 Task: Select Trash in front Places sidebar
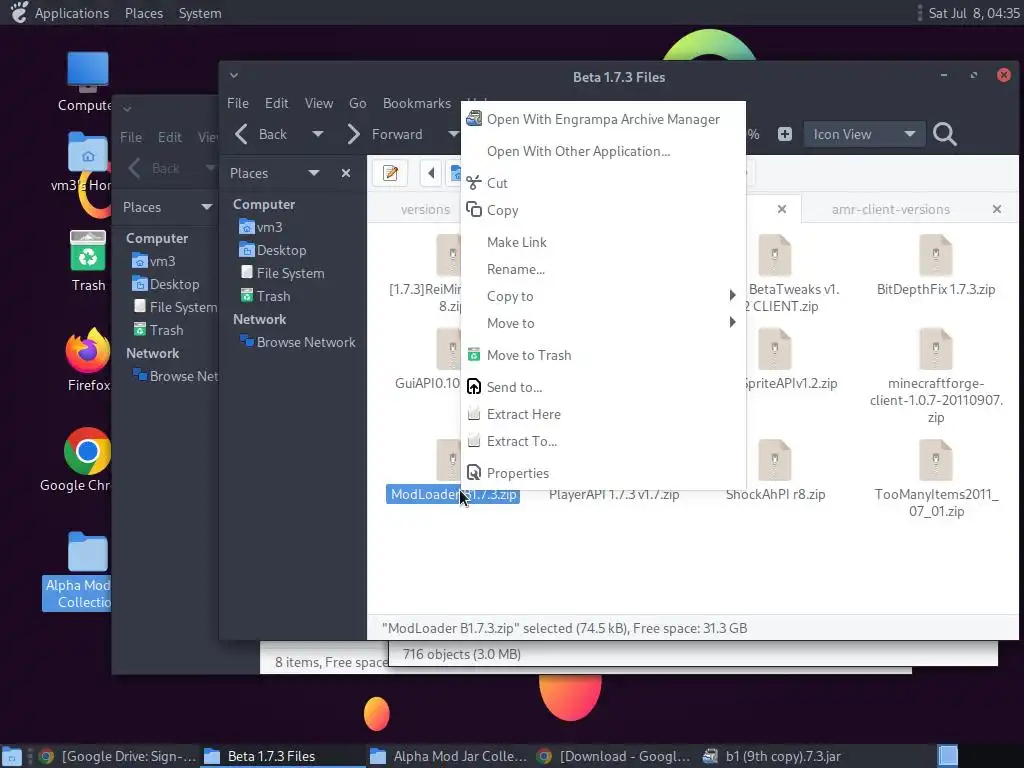(265, 296)
